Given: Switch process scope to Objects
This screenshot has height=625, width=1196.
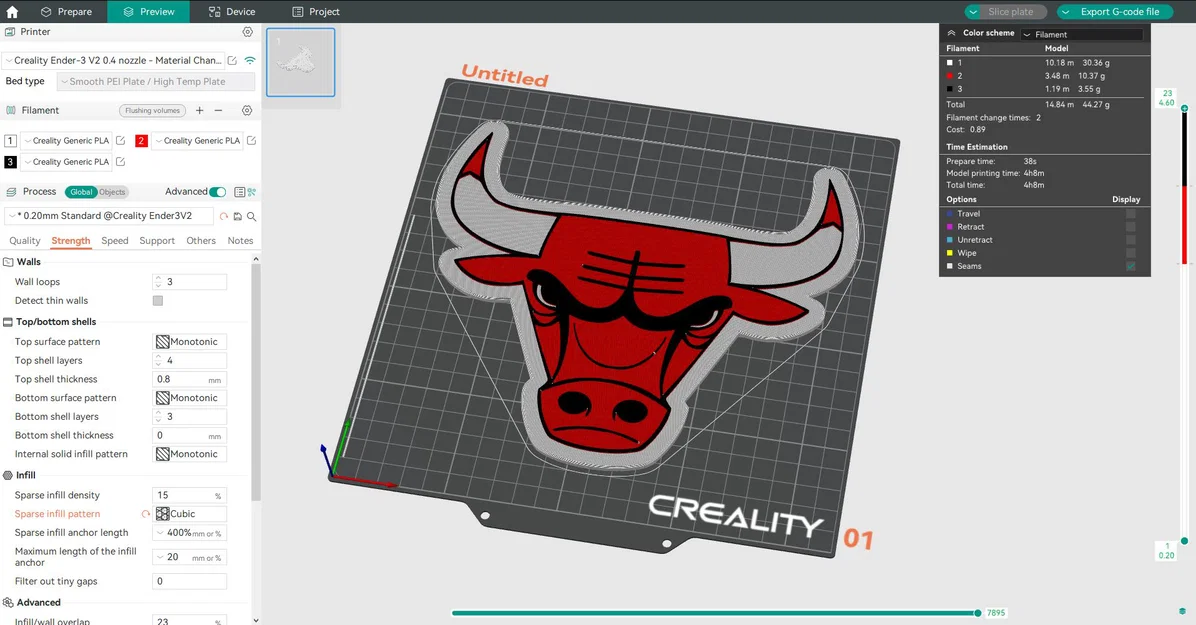Looking at the screenshot, I should [x=112, y=192].
